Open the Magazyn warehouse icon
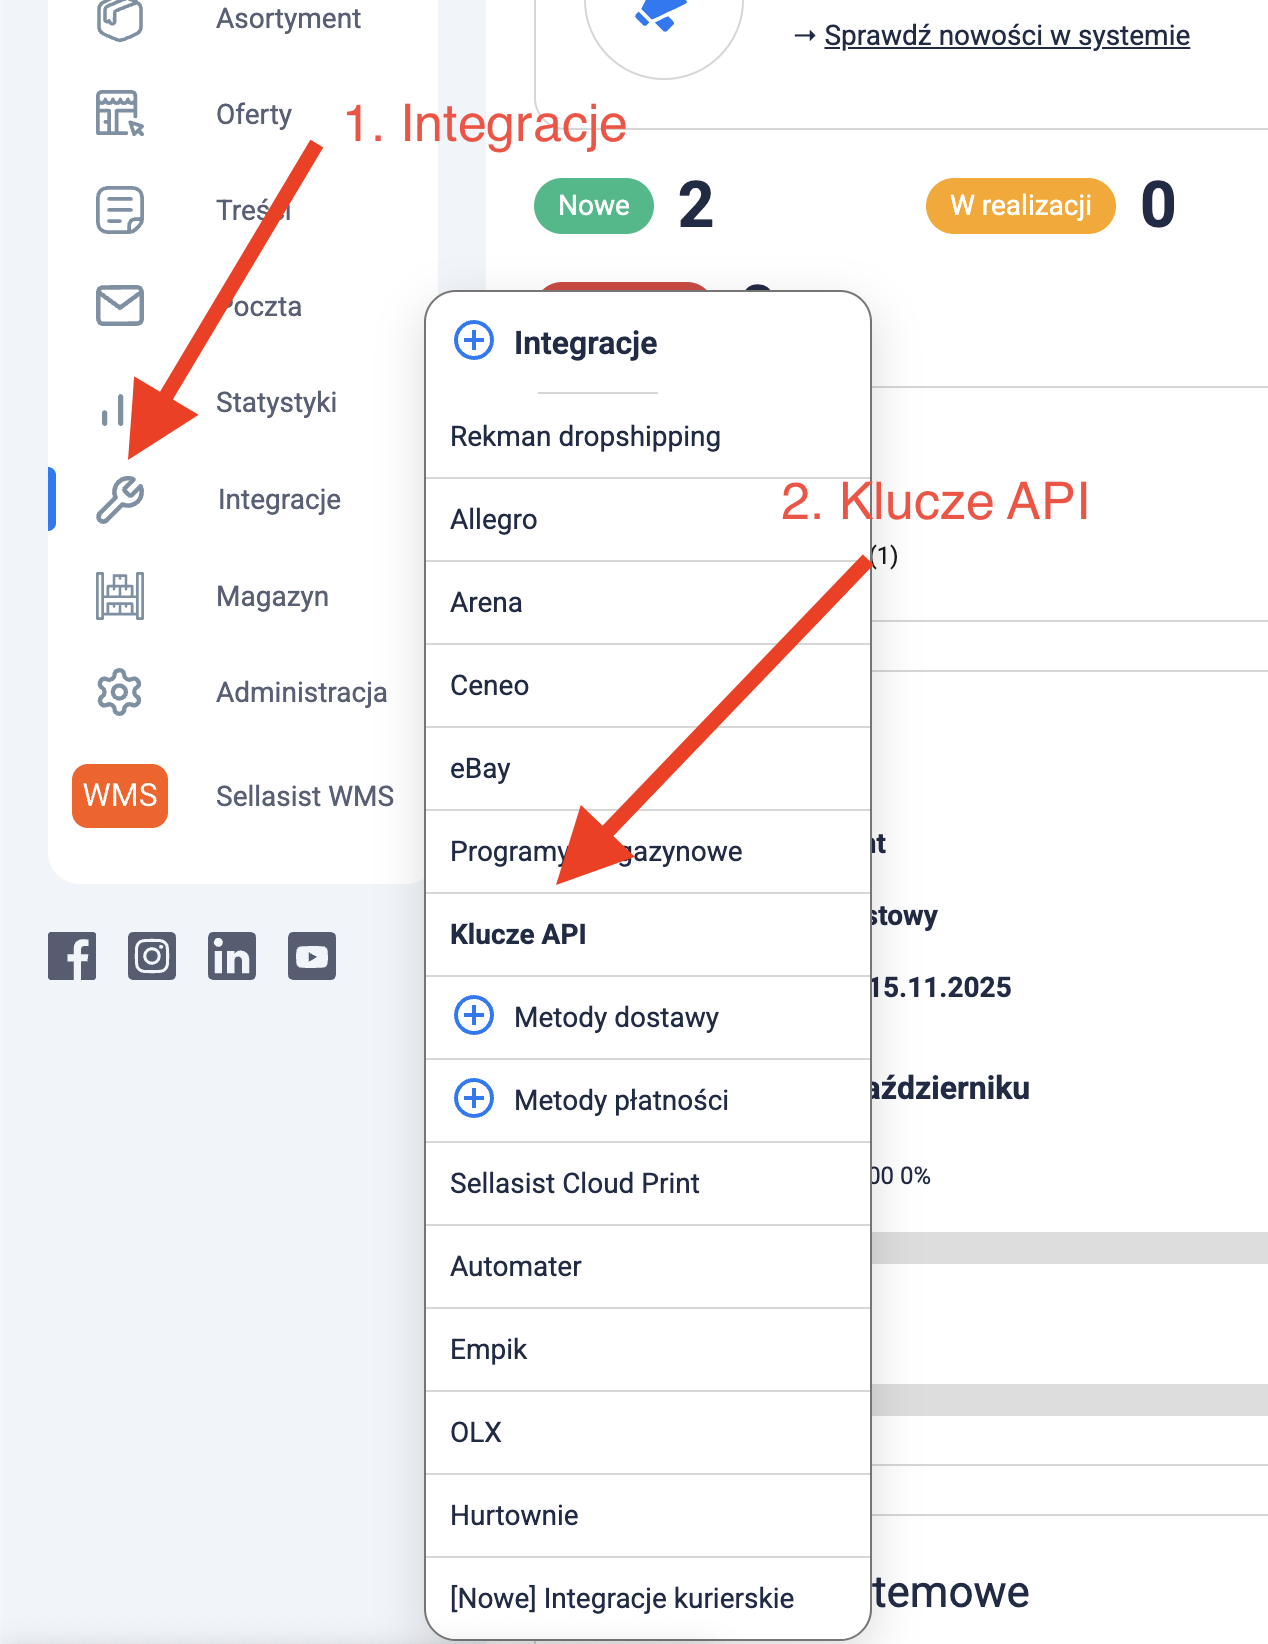1268x1644 pixels. (120, 596)
